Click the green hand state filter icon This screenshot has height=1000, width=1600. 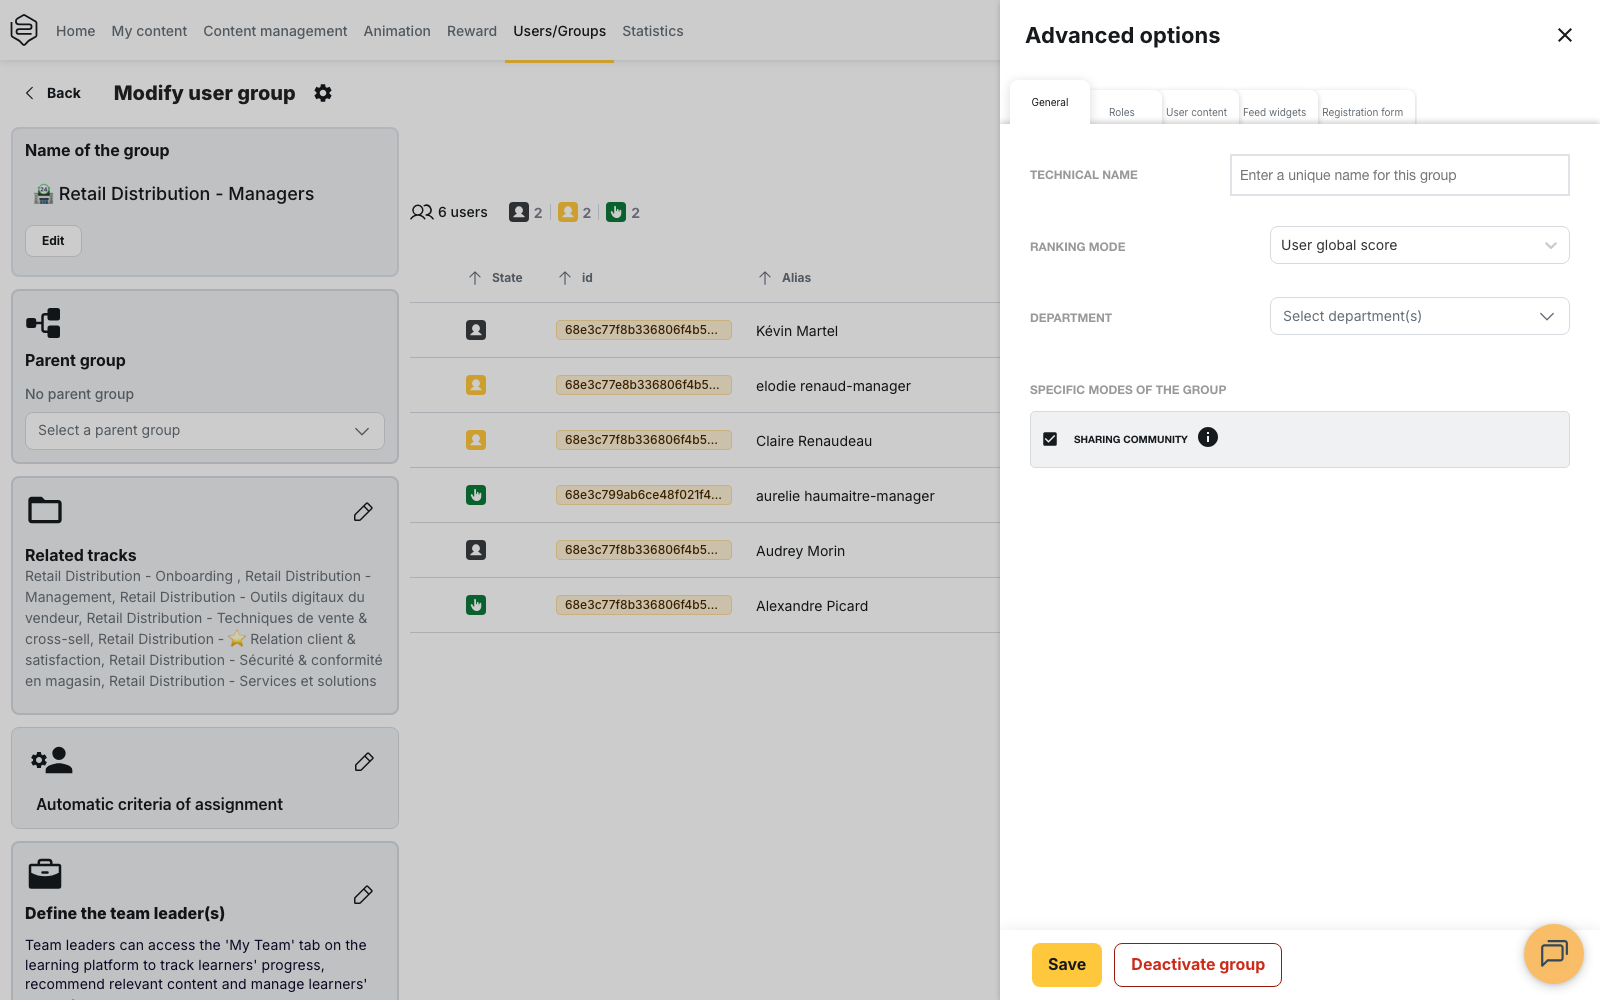click(x=616, y=212)
